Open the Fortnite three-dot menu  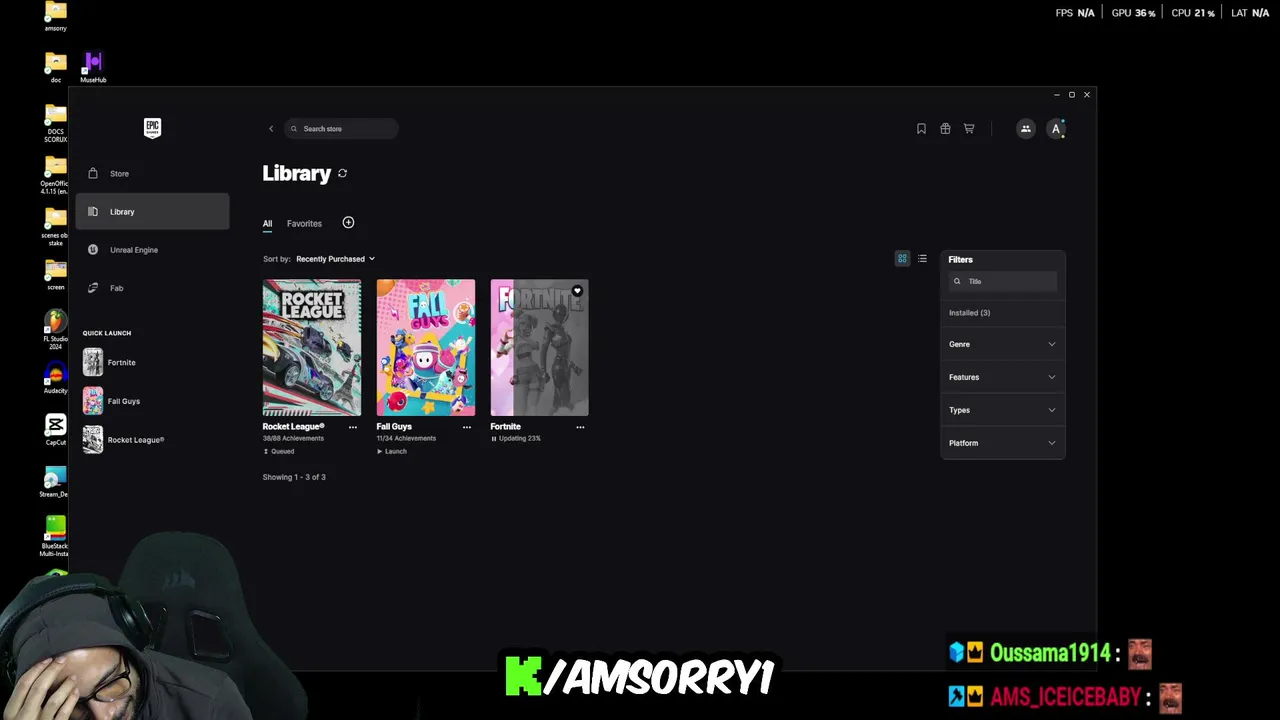pyautogui.click(x=580, y=427)
